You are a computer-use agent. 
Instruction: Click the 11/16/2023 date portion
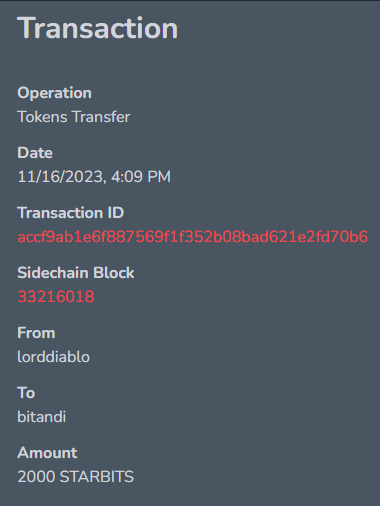tap(62, 177)
